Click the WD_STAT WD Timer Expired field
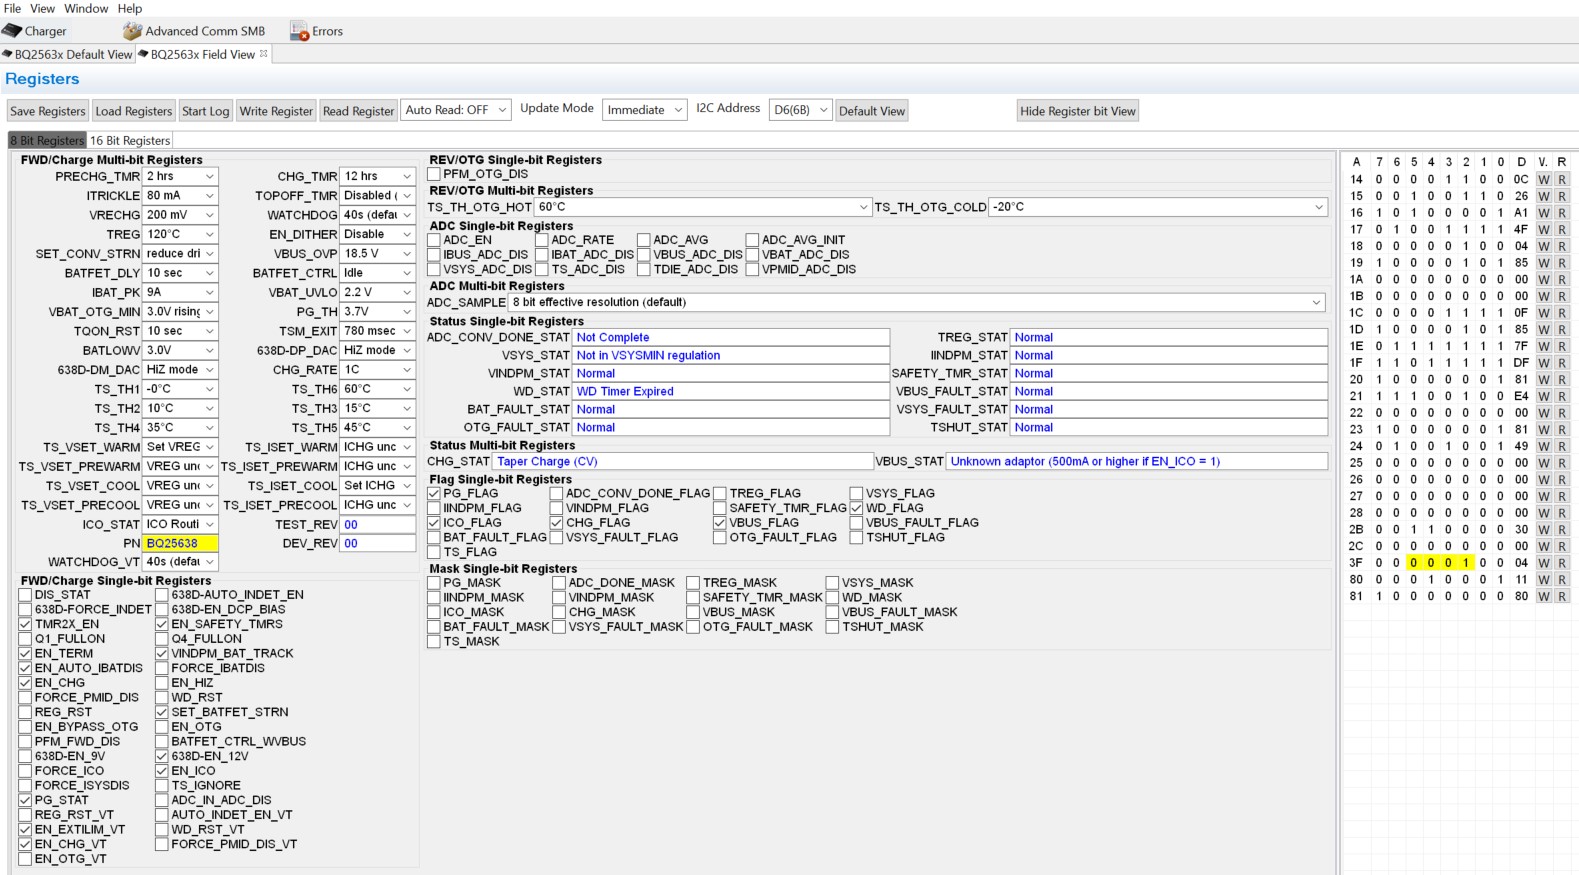 (x=731, y=391)
